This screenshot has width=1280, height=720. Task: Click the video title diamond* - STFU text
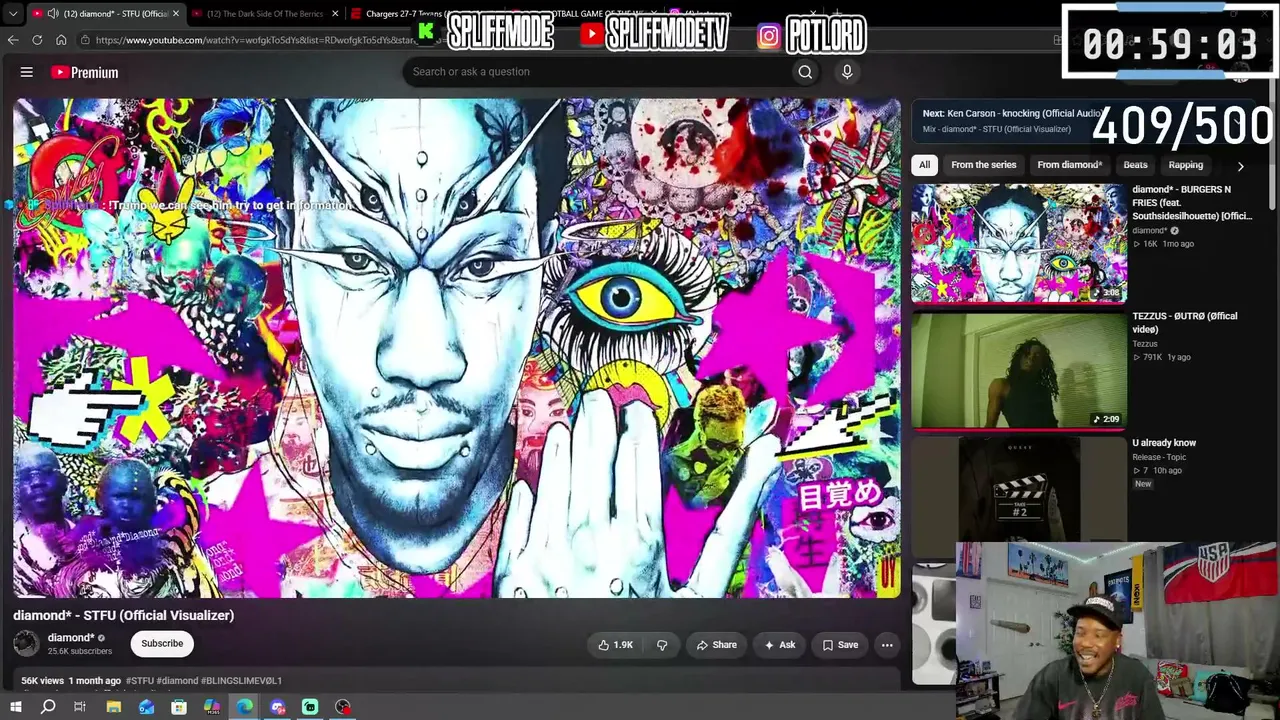click(123, 616)
